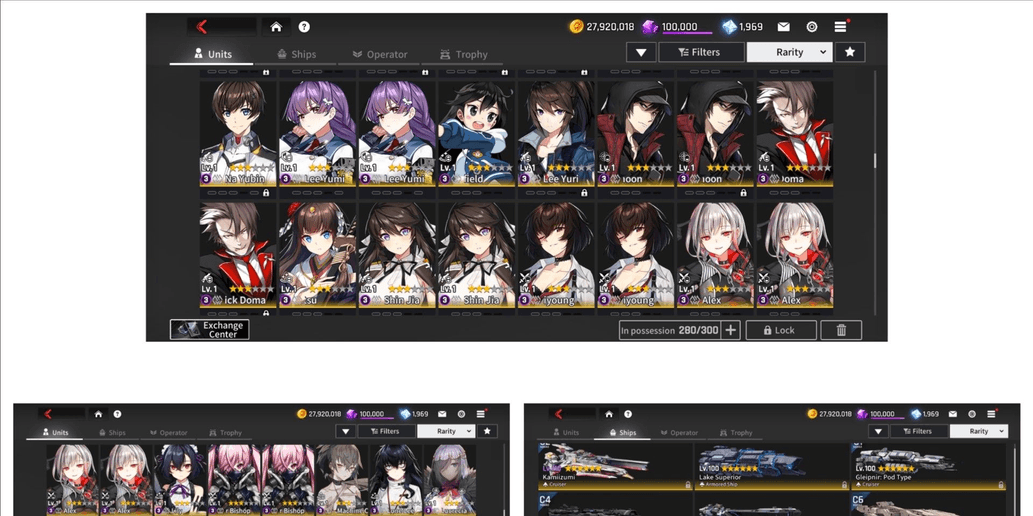This screenshot has height=516, width=1033.
Task: Click the red back arrow in large Units window
Action: 202,27
